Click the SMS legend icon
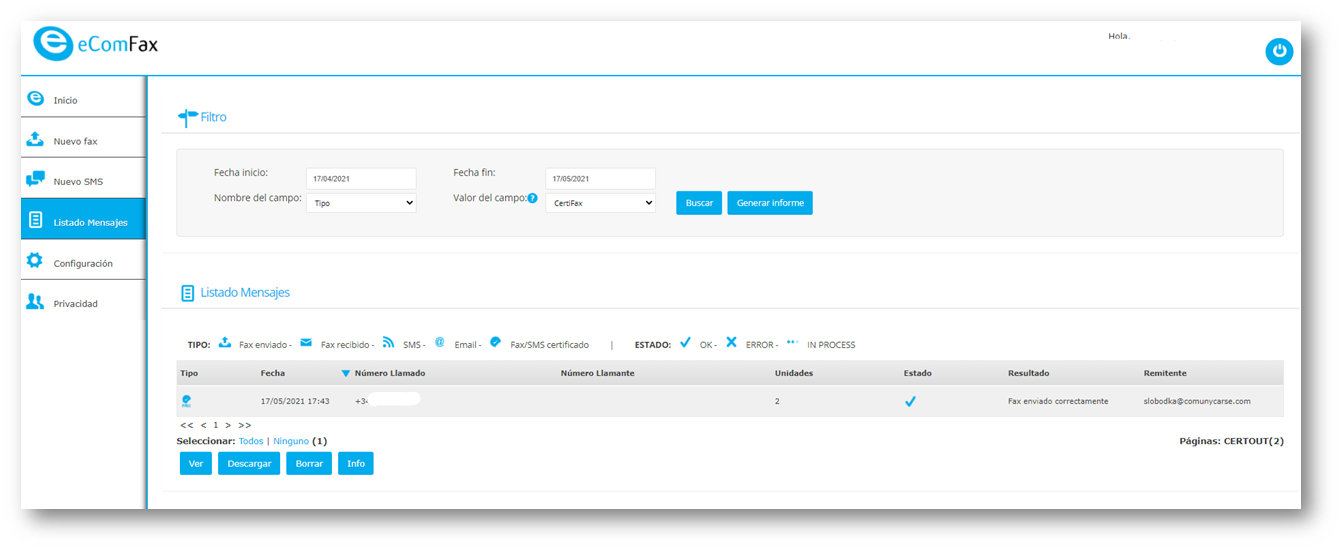The width and height of the screenshot is (1343, 551). tap(388, 342)
